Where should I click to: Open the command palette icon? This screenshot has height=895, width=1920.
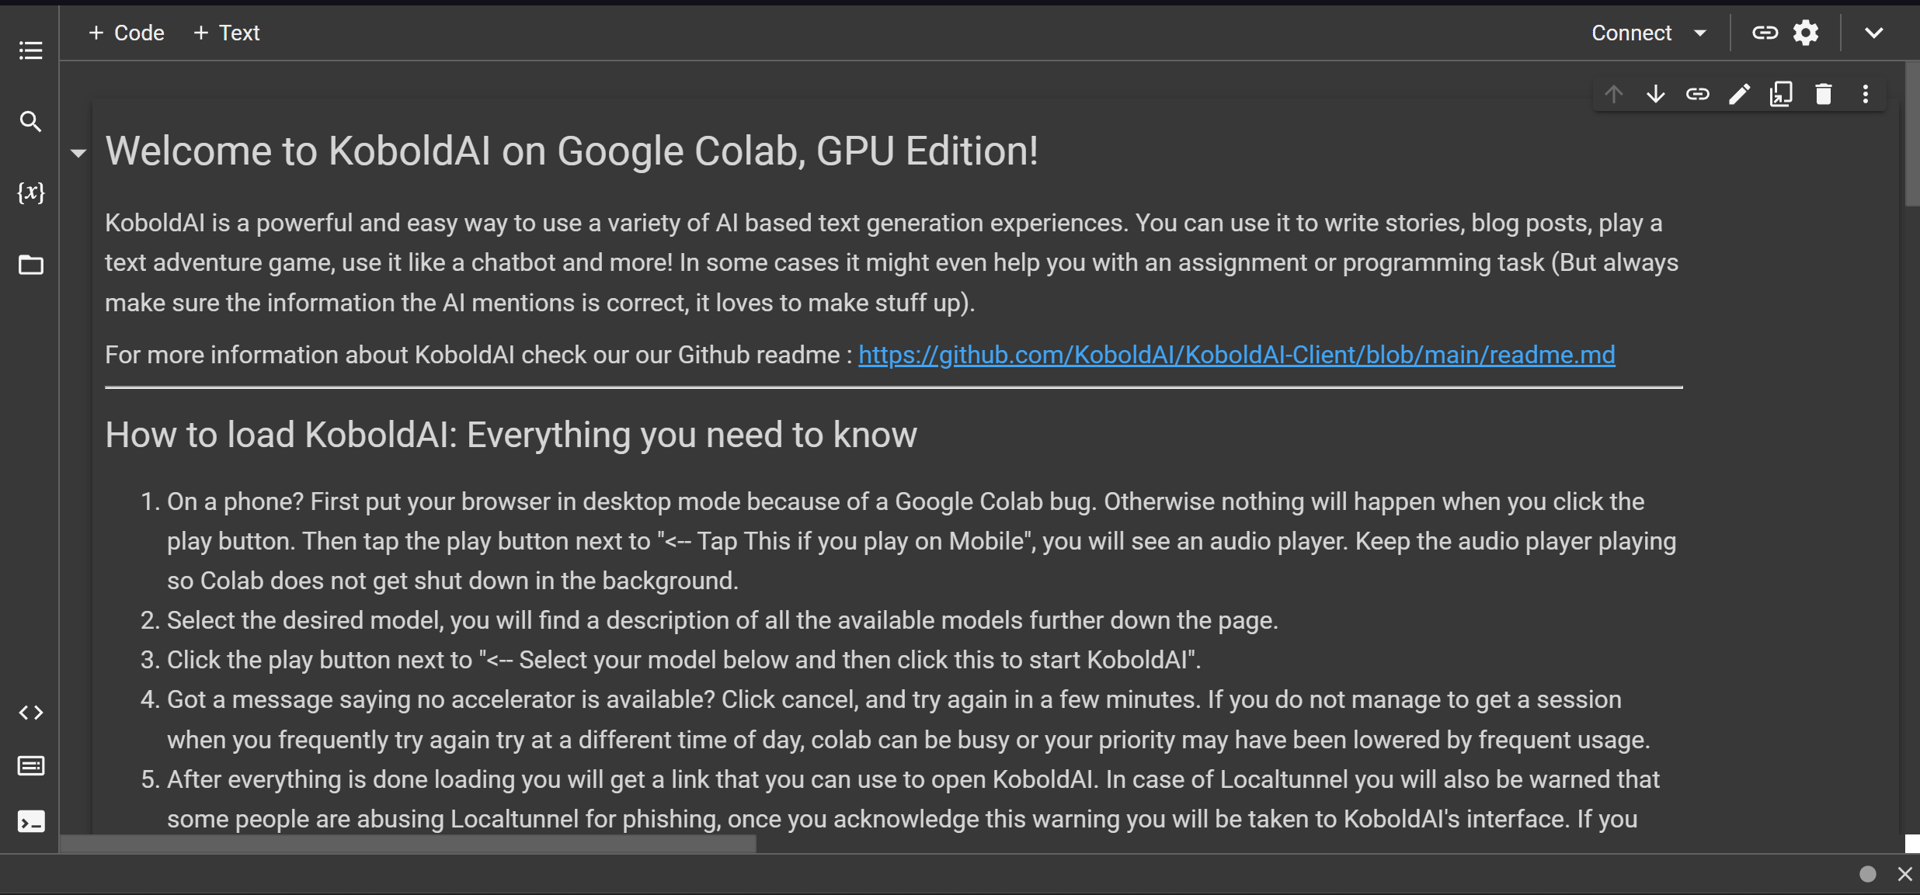click(30, 766)
